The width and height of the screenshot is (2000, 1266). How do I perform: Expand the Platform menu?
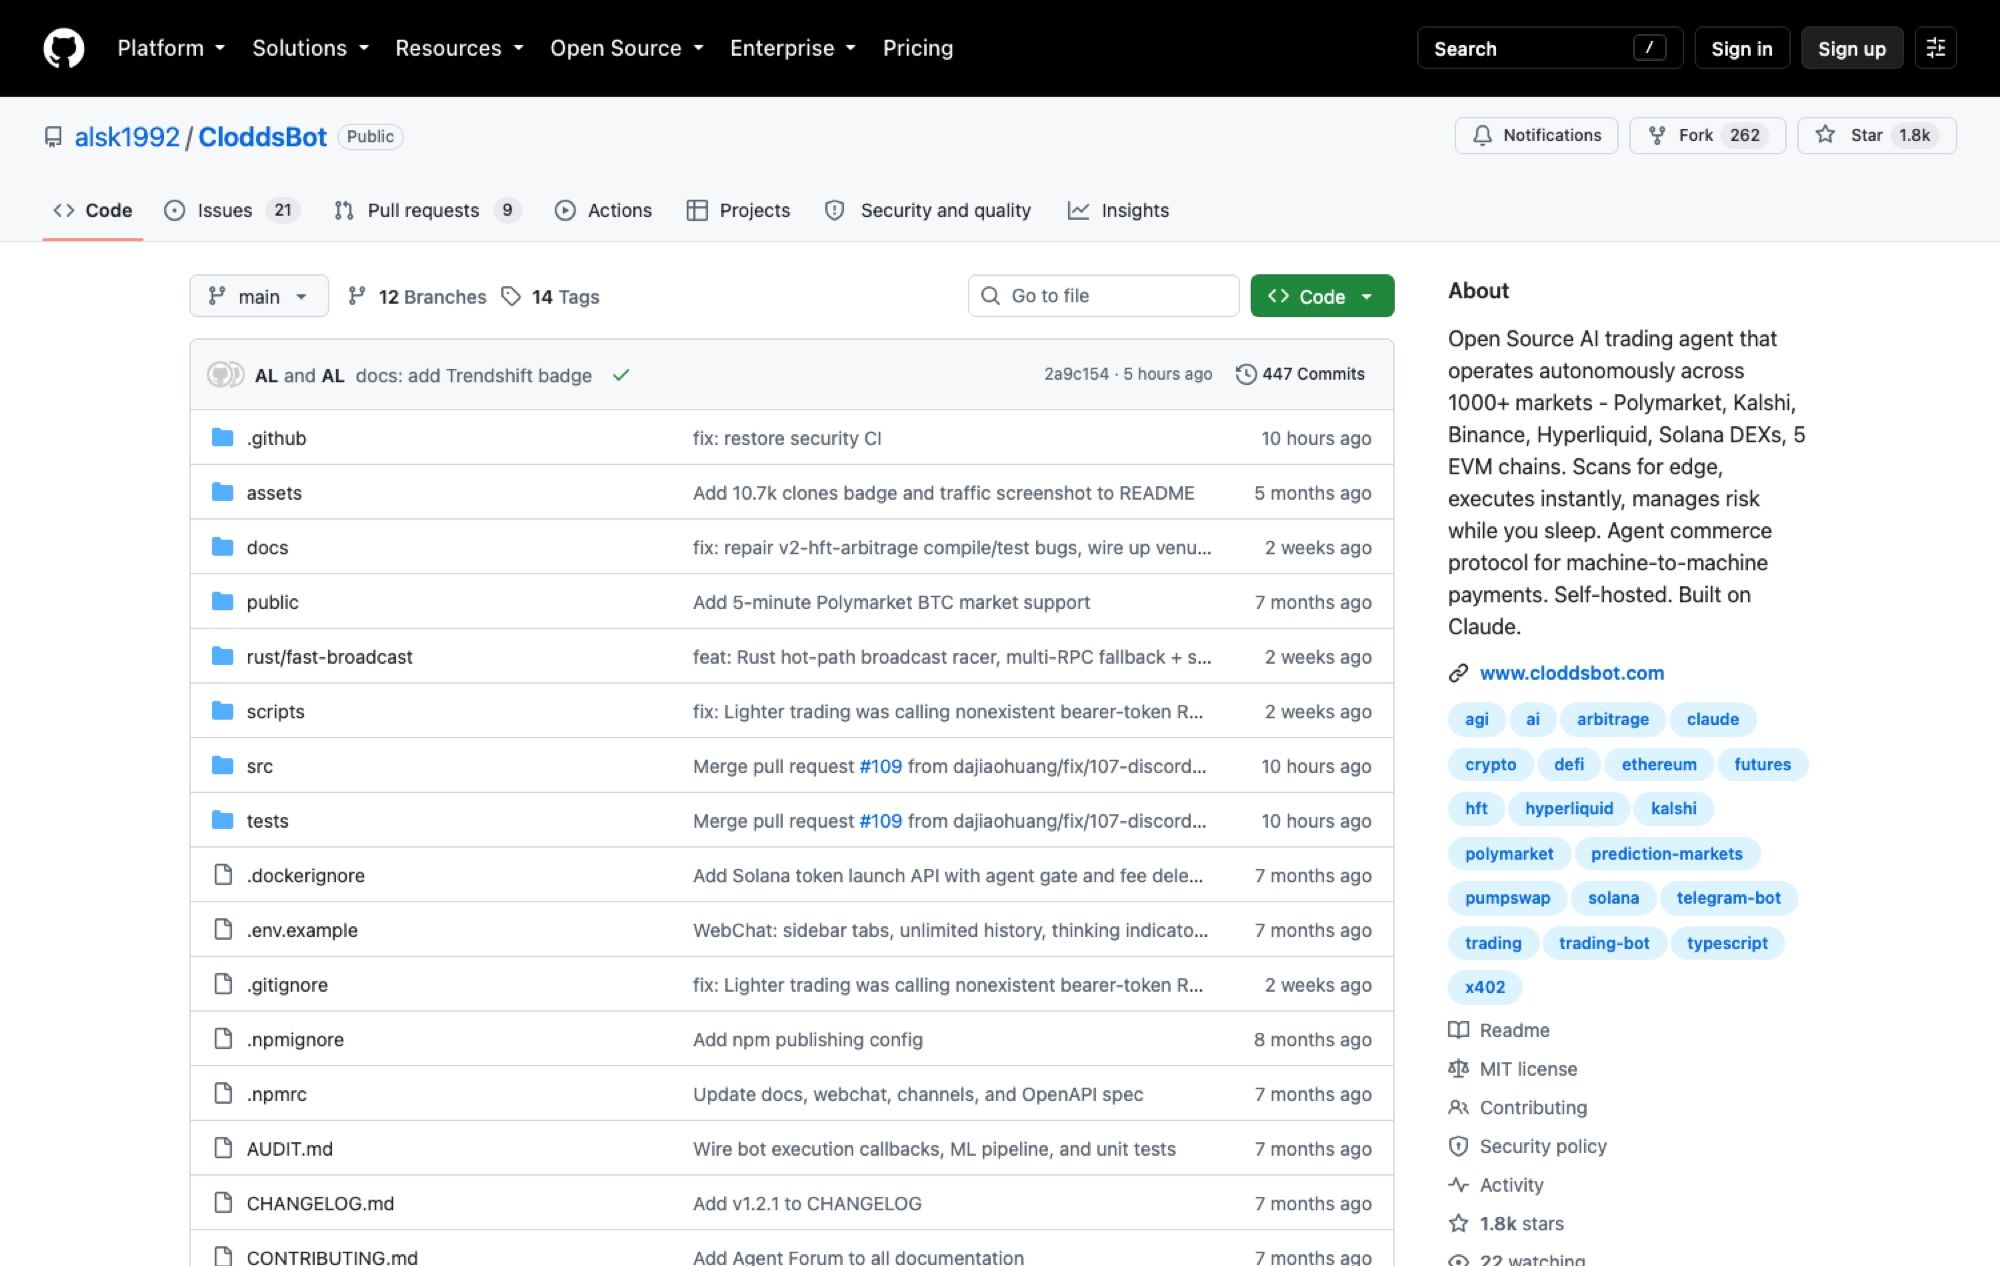[x=171, y=48]
